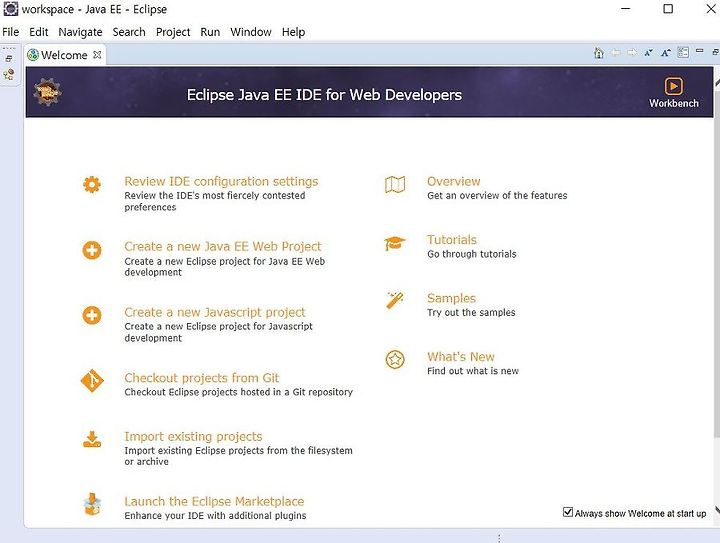Image resolution: width=720 pixels, height=543 pixels.
Task: Open Create a new Java EE Web Project
Action: [x=223, y=246]
